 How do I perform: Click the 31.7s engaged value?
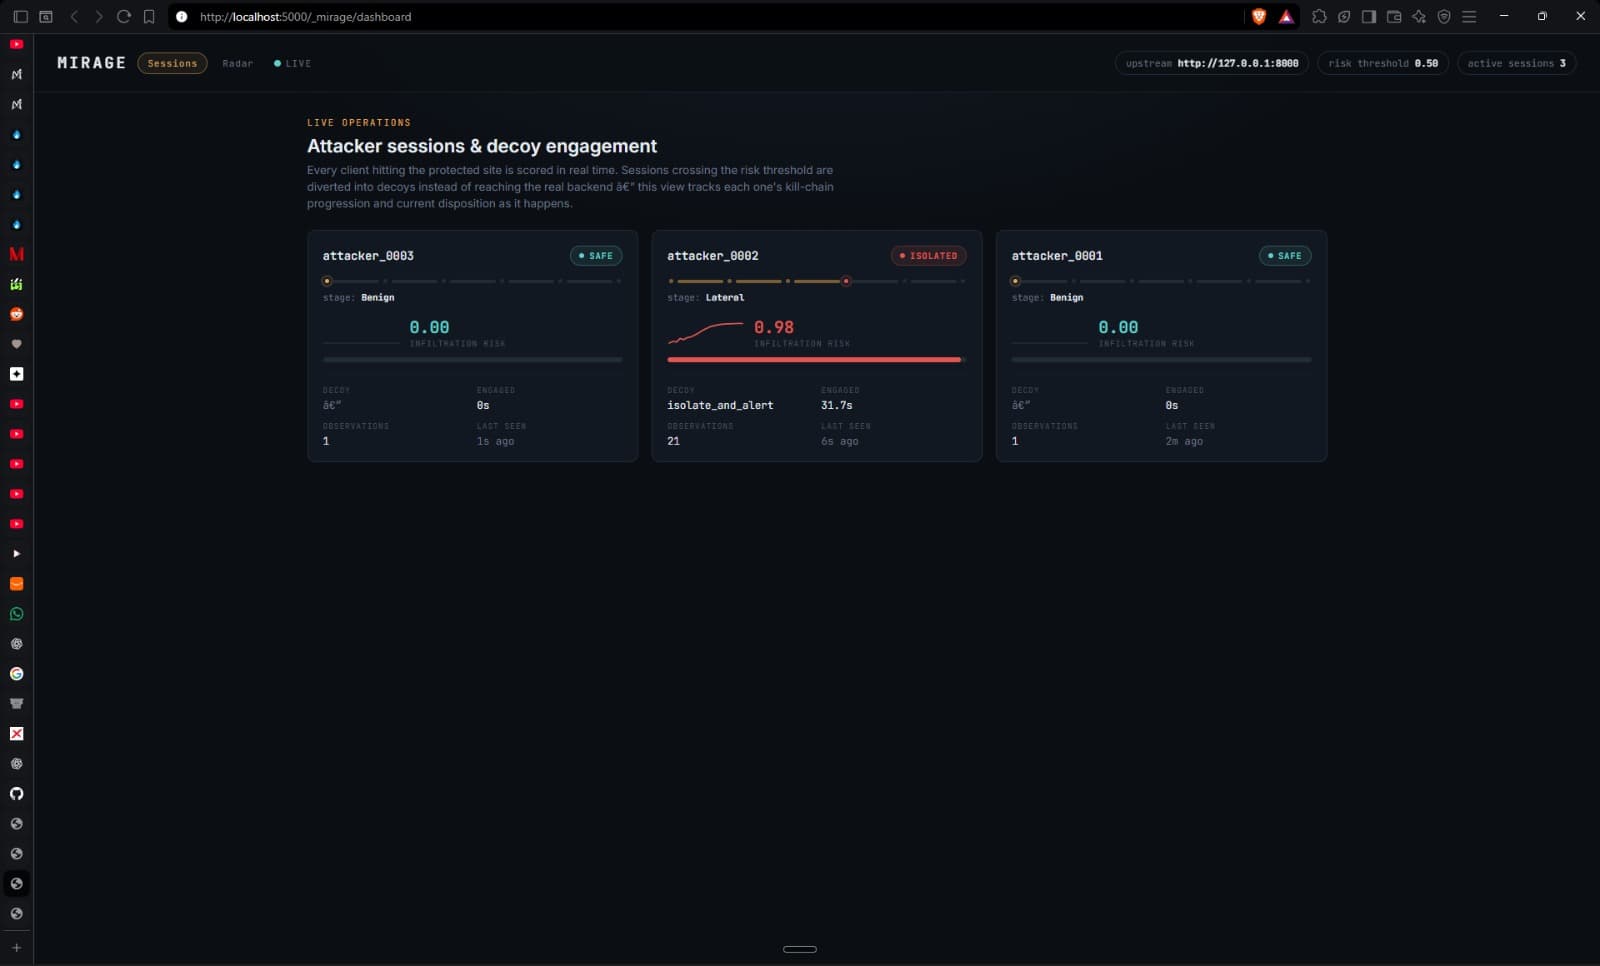[x=837, y=405]
